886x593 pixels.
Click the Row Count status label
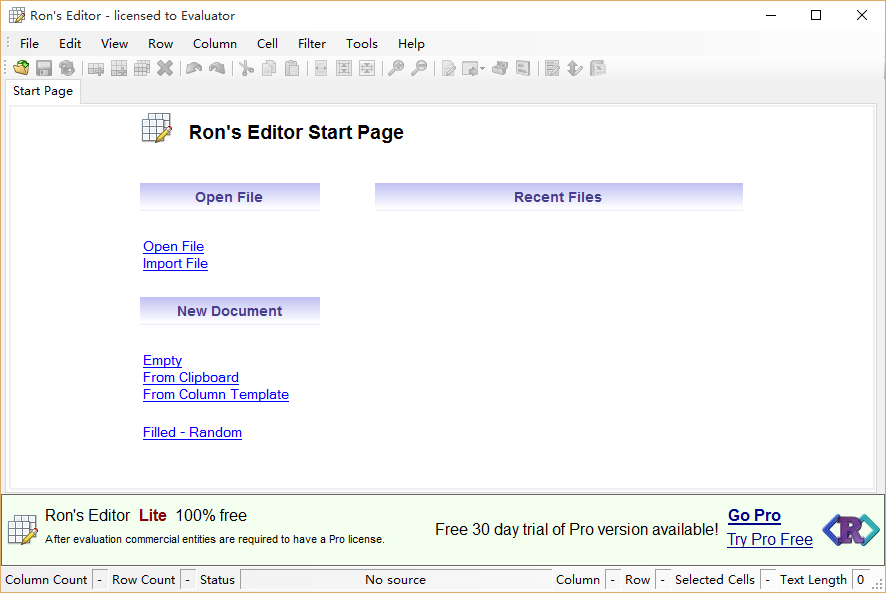[144, 579]
